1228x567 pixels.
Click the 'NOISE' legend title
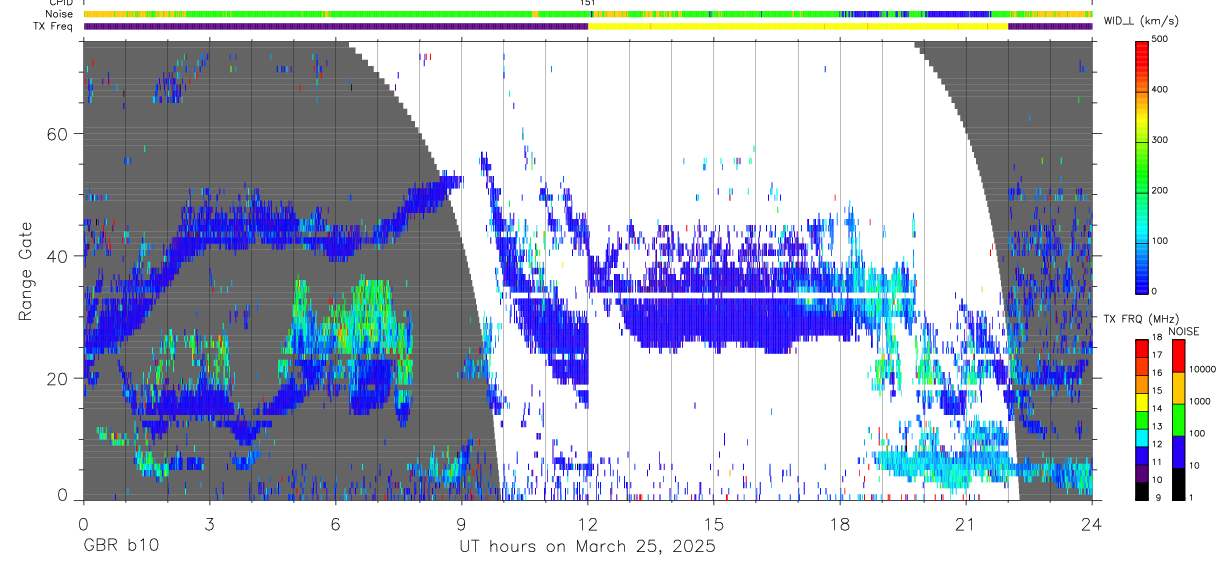[1184, 331]
